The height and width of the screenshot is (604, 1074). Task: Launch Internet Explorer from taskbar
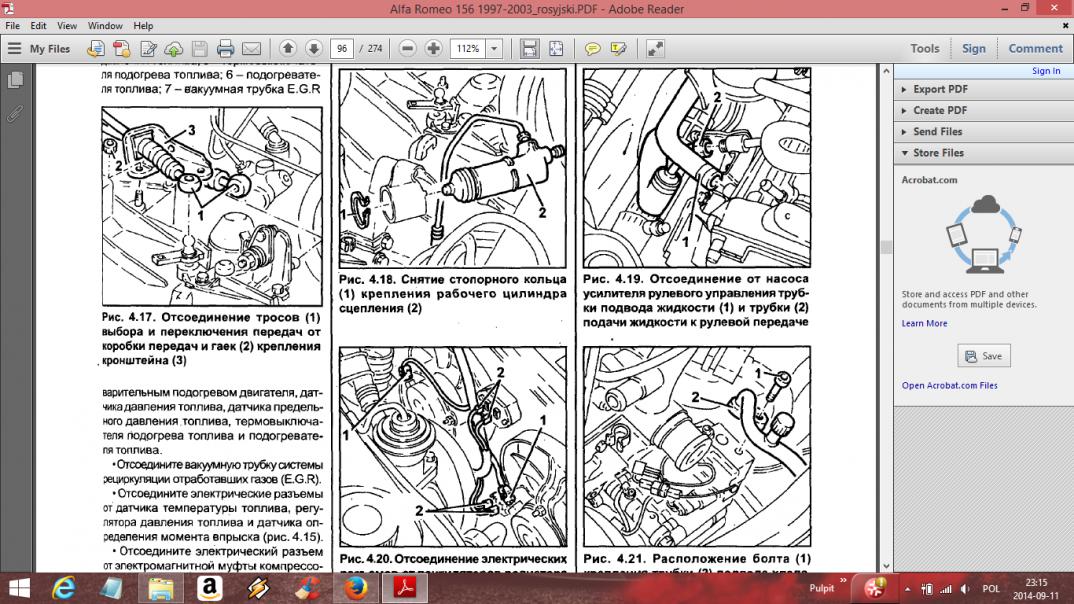[64, 588]
